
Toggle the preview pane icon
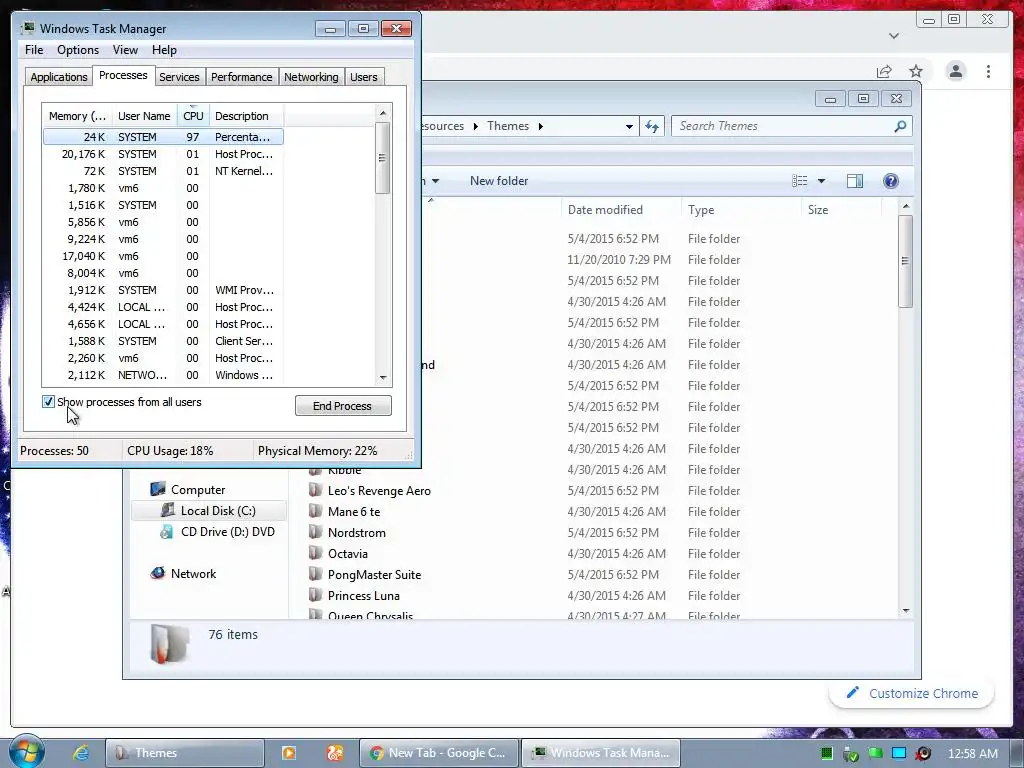855,181
